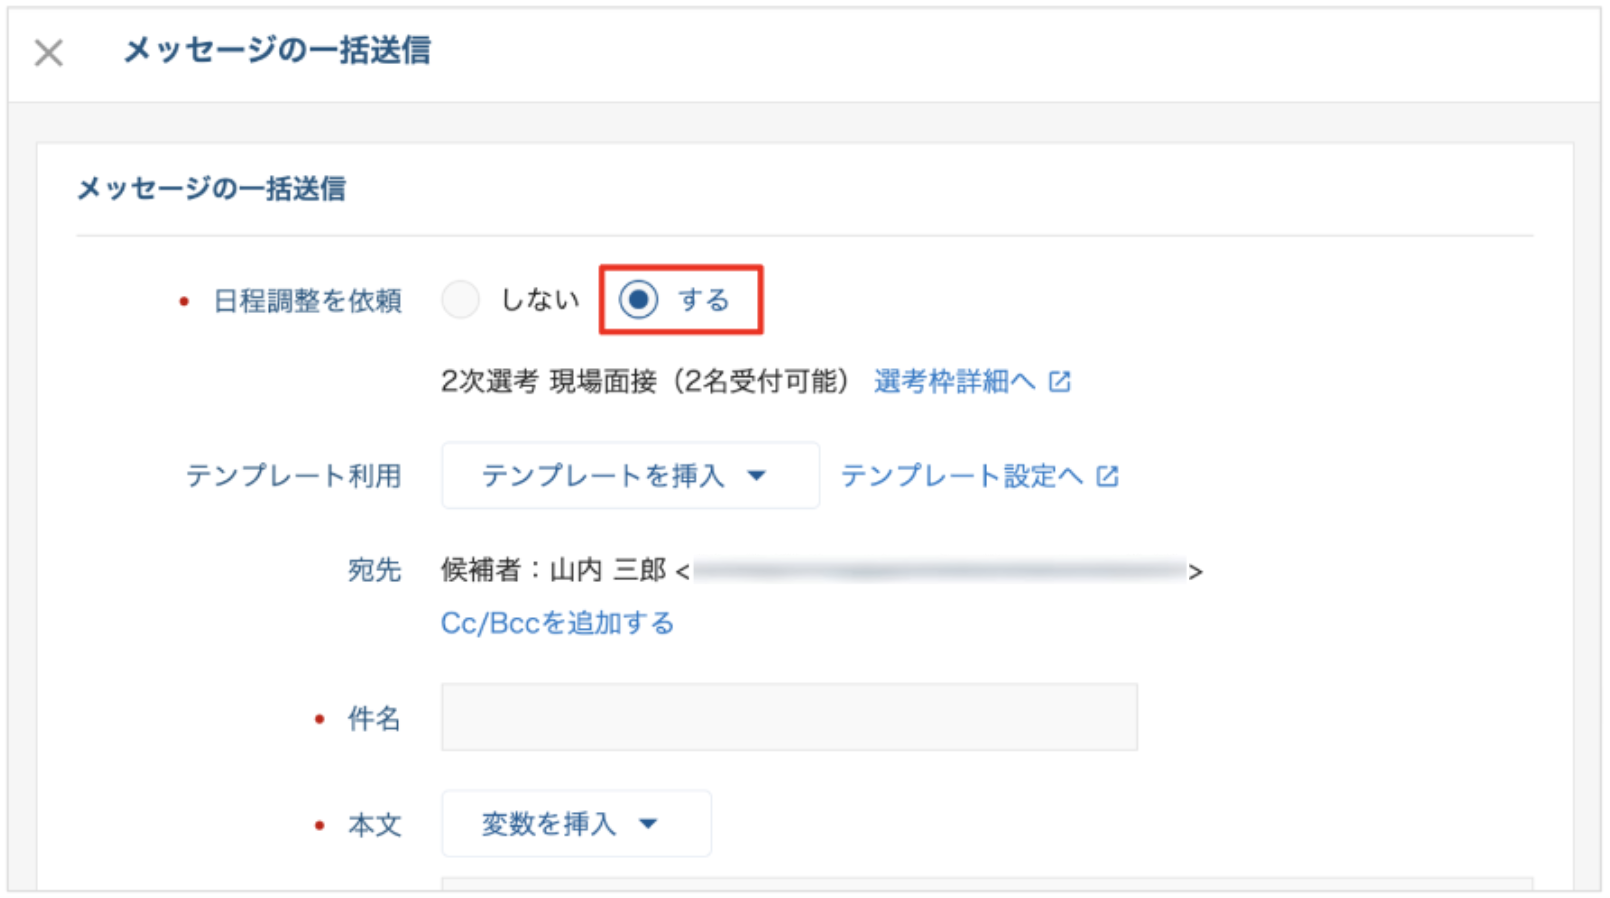This screenshot has height=898, width=1610.
Task: Click external-link icon beside 選考枠詳細へ
Action: click(1060, 381)
